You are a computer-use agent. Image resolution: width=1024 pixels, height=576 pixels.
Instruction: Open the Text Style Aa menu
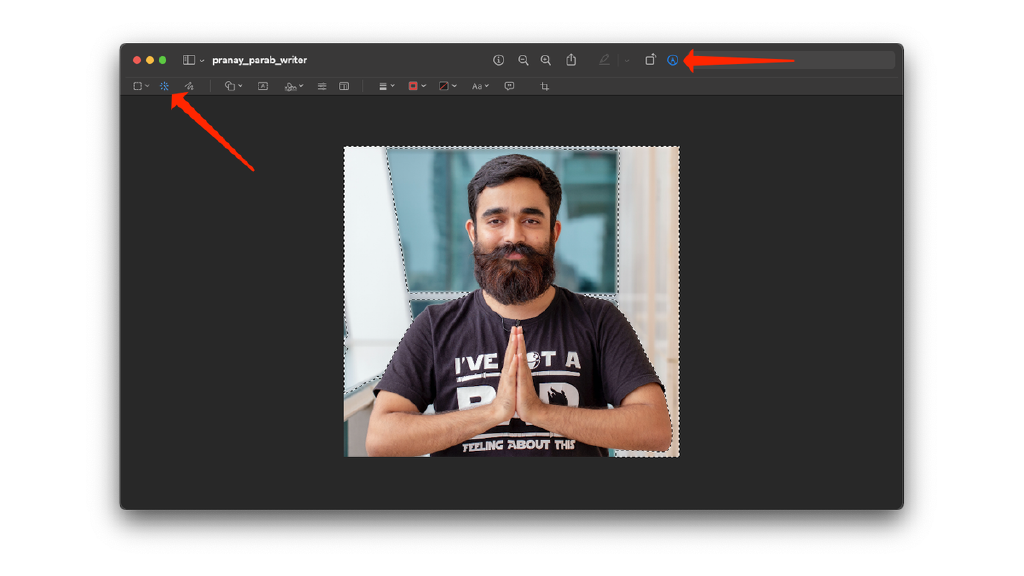[x=480, y=86]
